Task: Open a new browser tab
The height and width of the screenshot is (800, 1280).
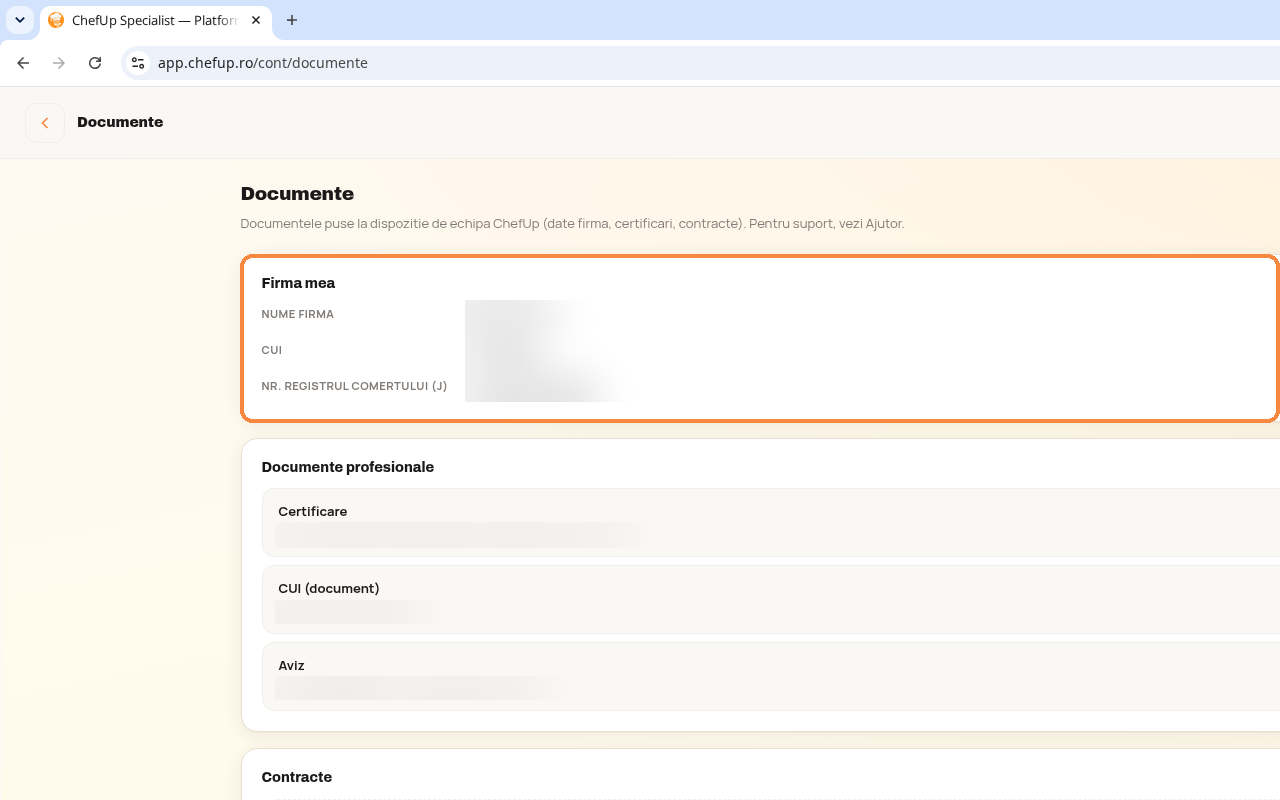Action: (x=292, y=20)
